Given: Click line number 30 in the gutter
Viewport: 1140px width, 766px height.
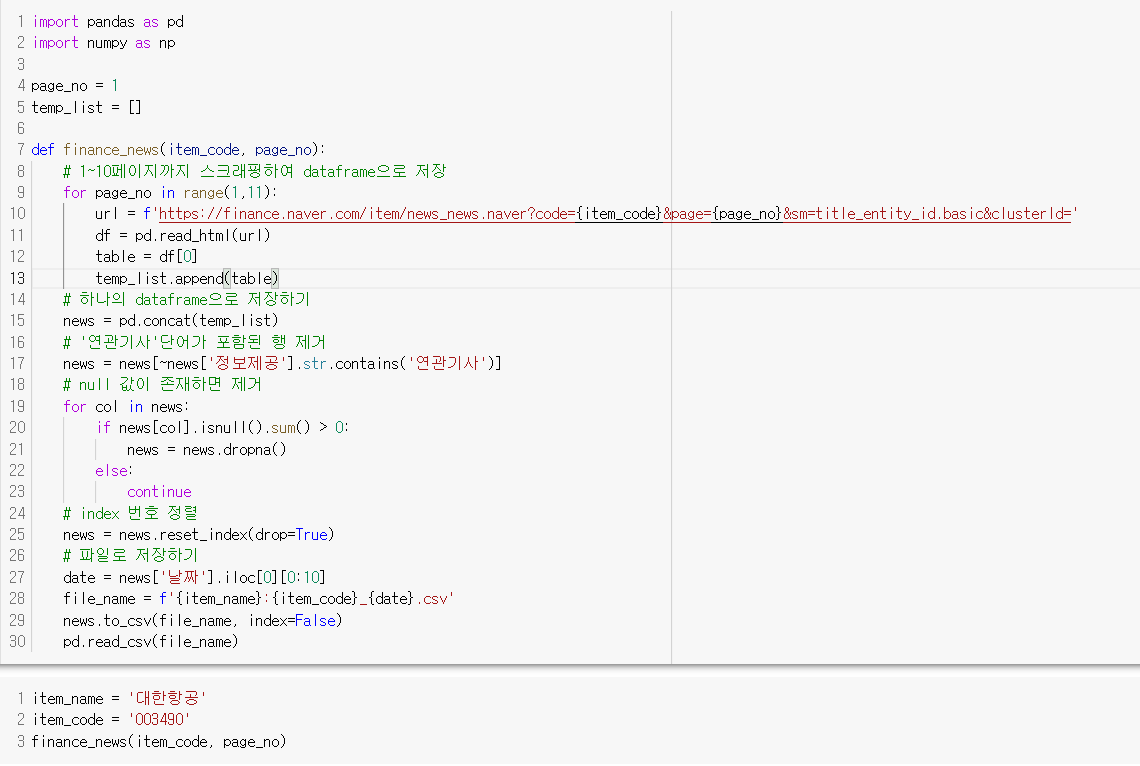Looking at the screenshot, I should (x=17, y=642).
